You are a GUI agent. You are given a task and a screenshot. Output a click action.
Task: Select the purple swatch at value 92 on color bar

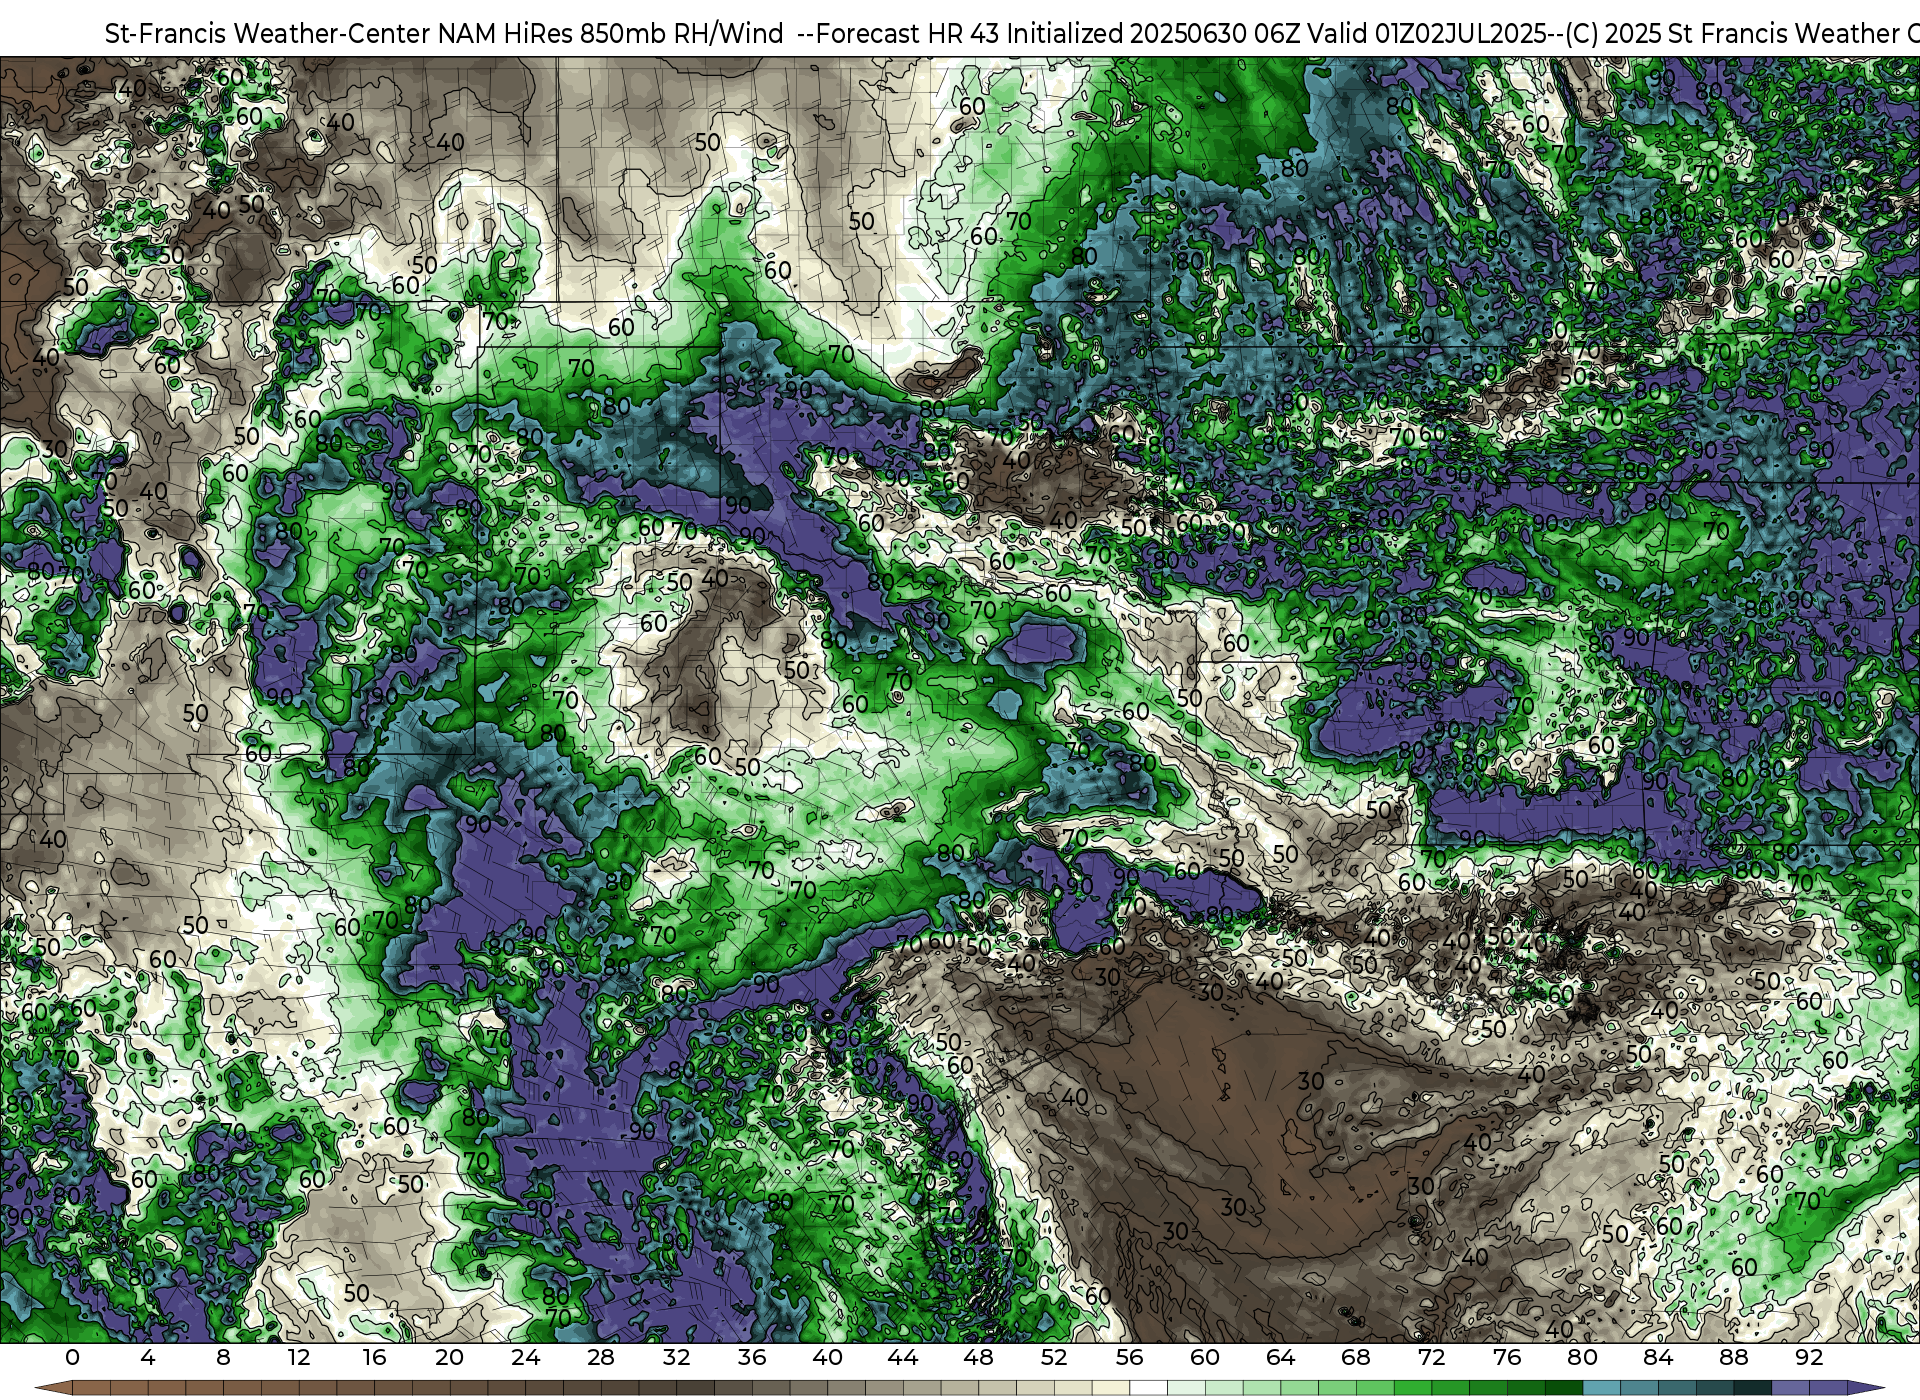tap(1828, 1388)
